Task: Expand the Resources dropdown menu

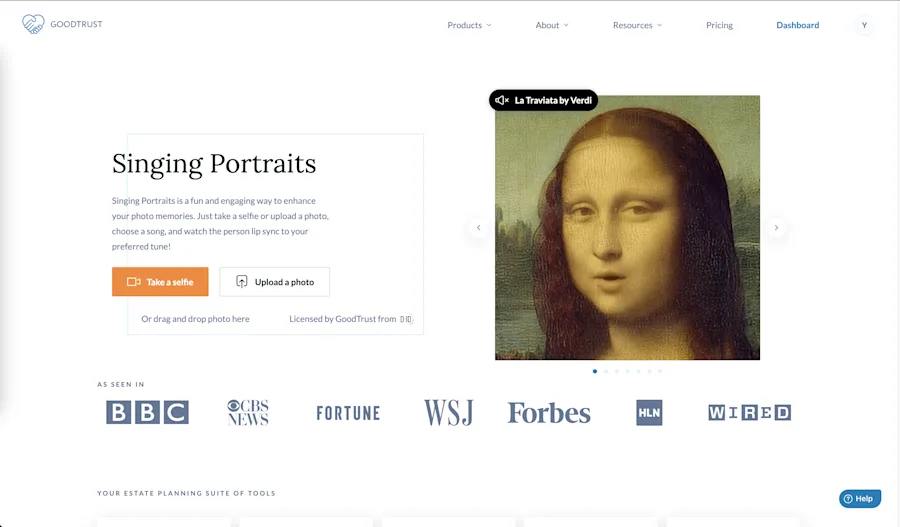Action: coord(637,25)
